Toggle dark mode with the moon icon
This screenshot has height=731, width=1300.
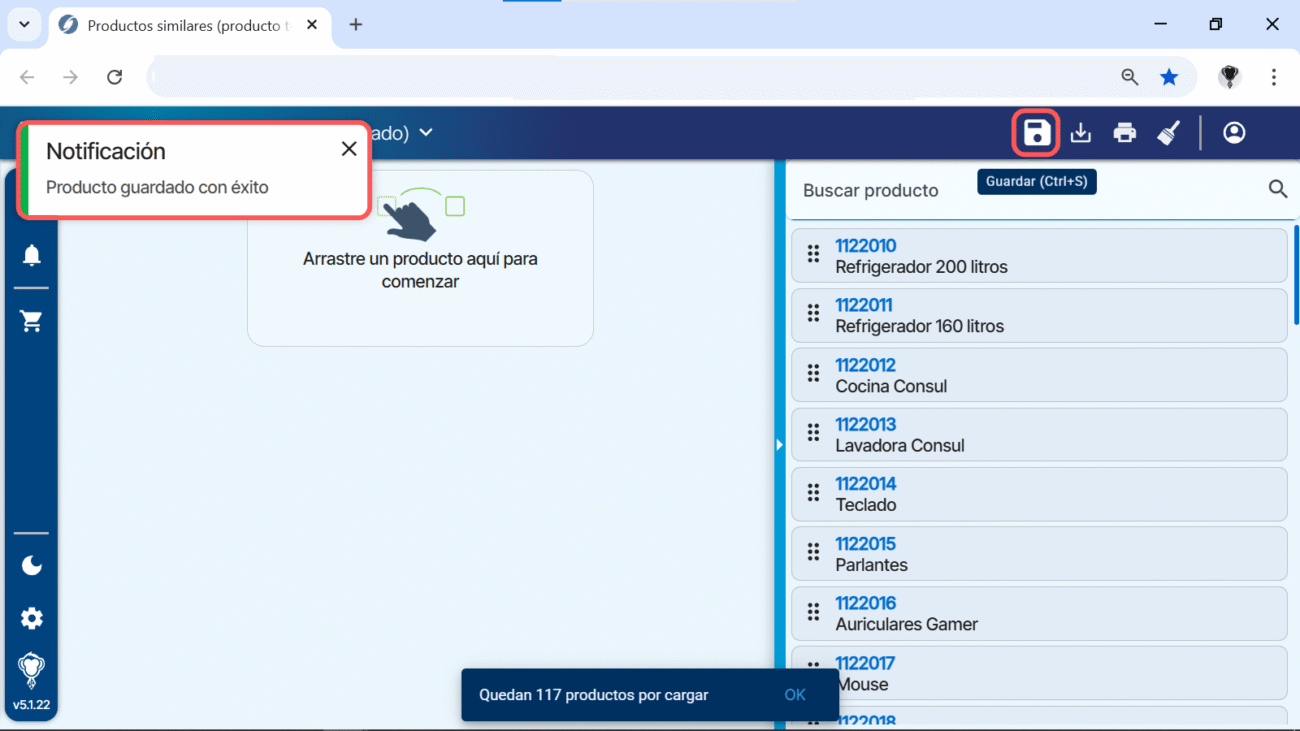(32, 566)
